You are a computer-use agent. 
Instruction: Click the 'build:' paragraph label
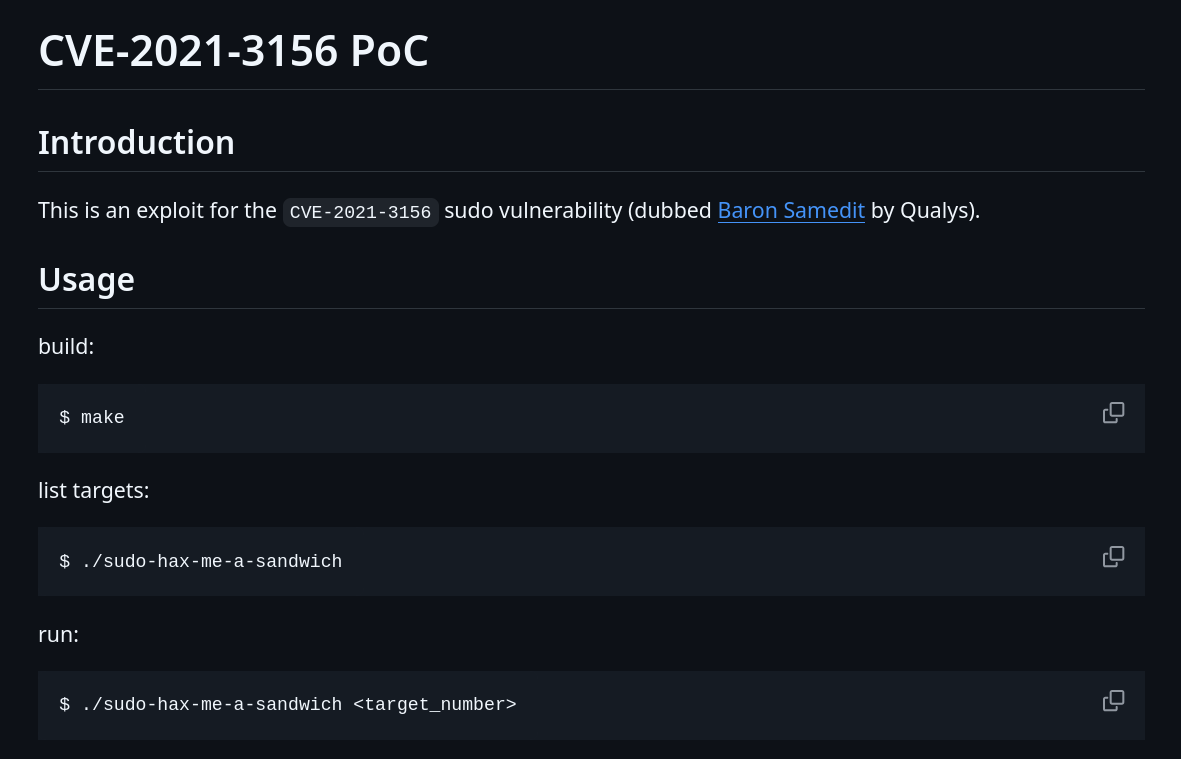(x=66, y=346)
